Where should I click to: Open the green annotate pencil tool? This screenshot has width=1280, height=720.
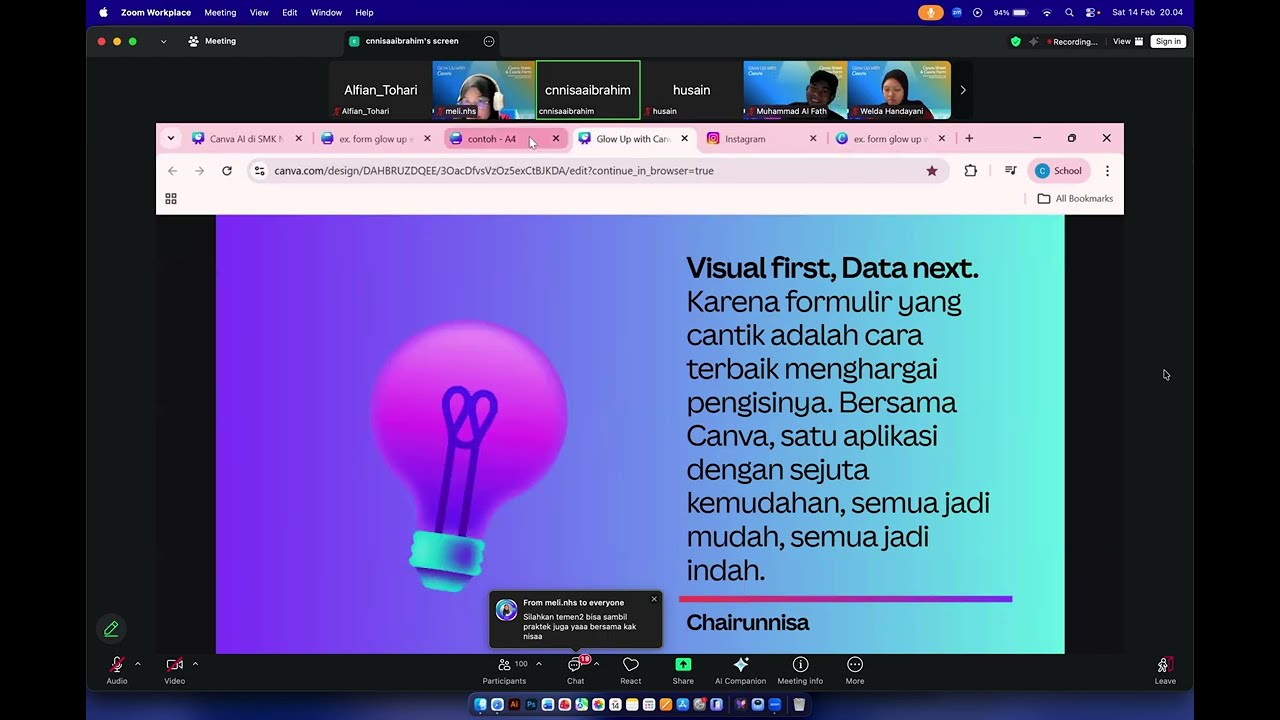[111, 629]
